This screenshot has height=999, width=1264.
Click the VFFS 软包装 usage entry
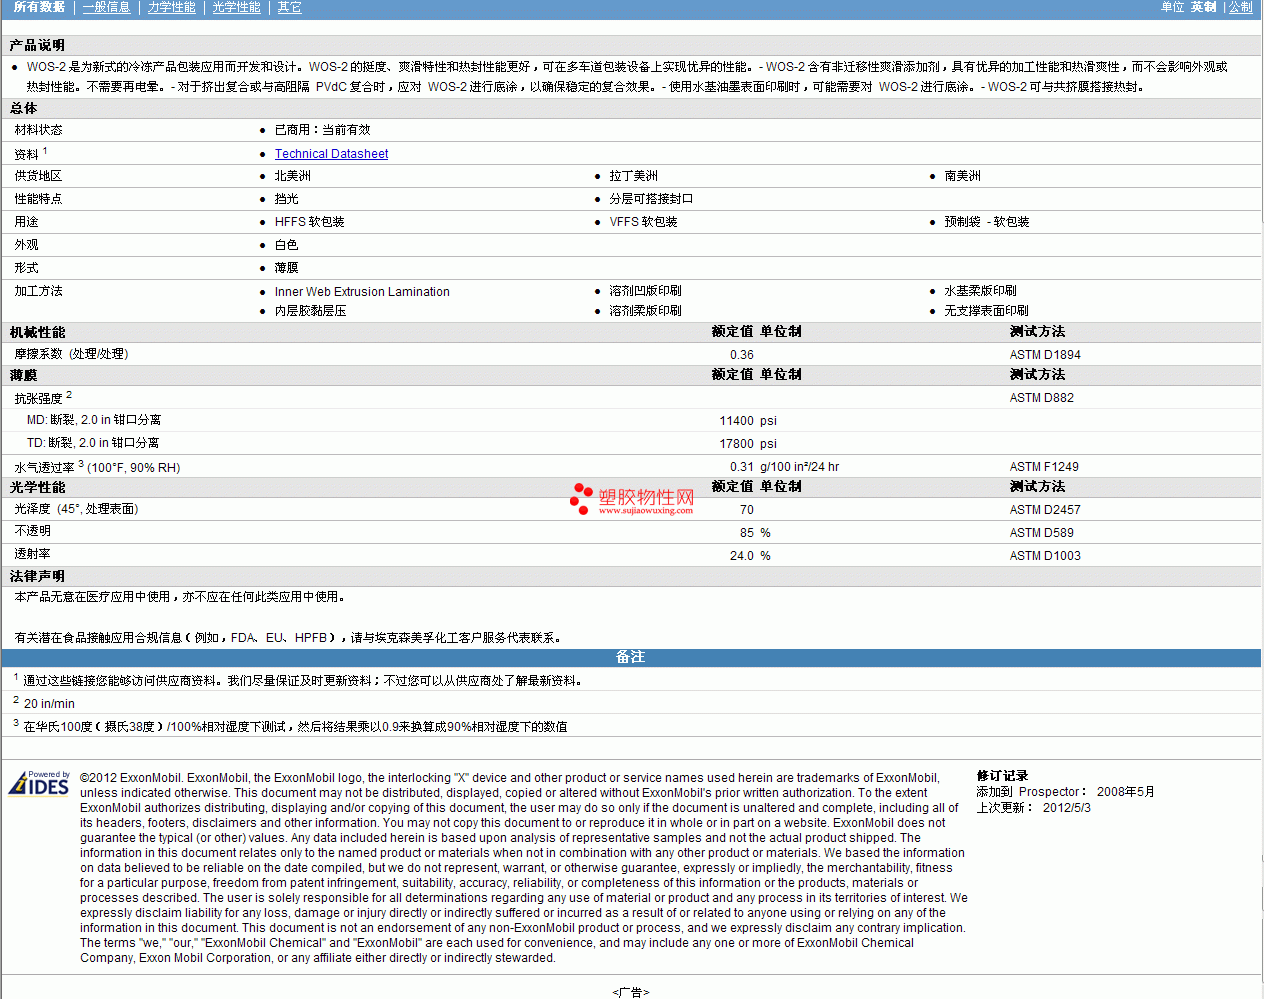(x=643, y=222)
